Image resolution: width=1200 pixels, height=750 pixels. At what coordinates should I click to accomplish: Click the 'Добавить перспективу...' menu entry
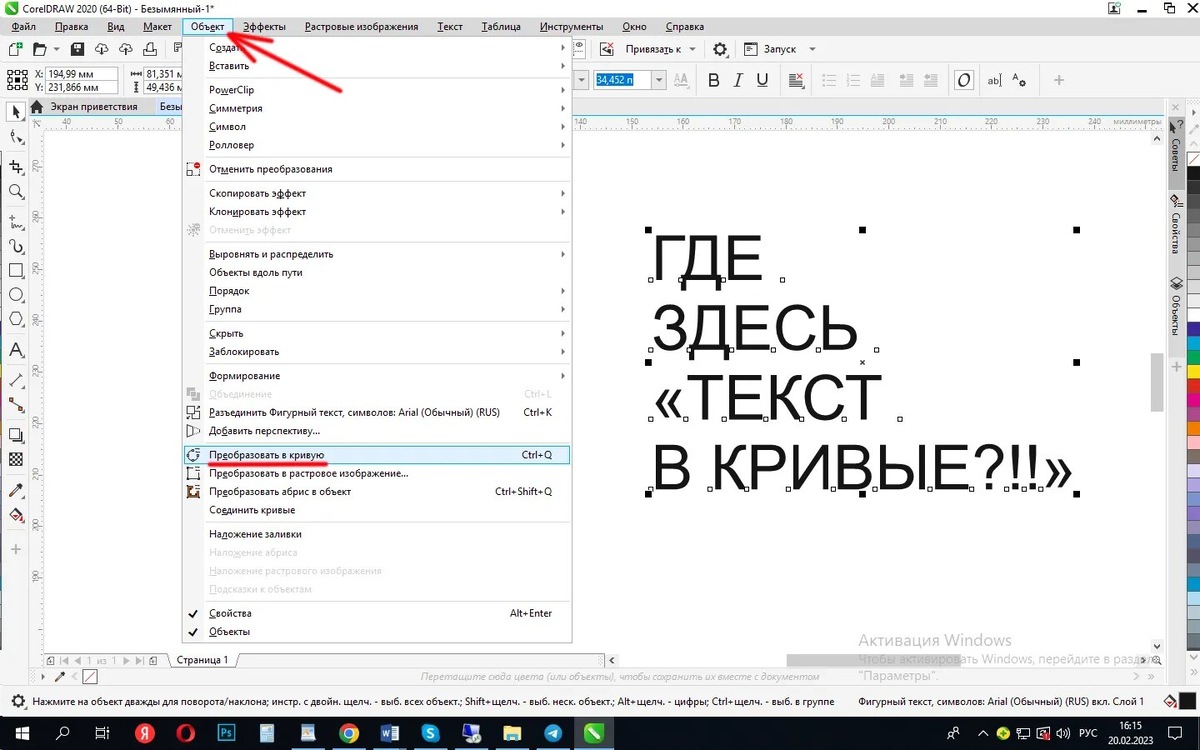[x=376, y=430]
